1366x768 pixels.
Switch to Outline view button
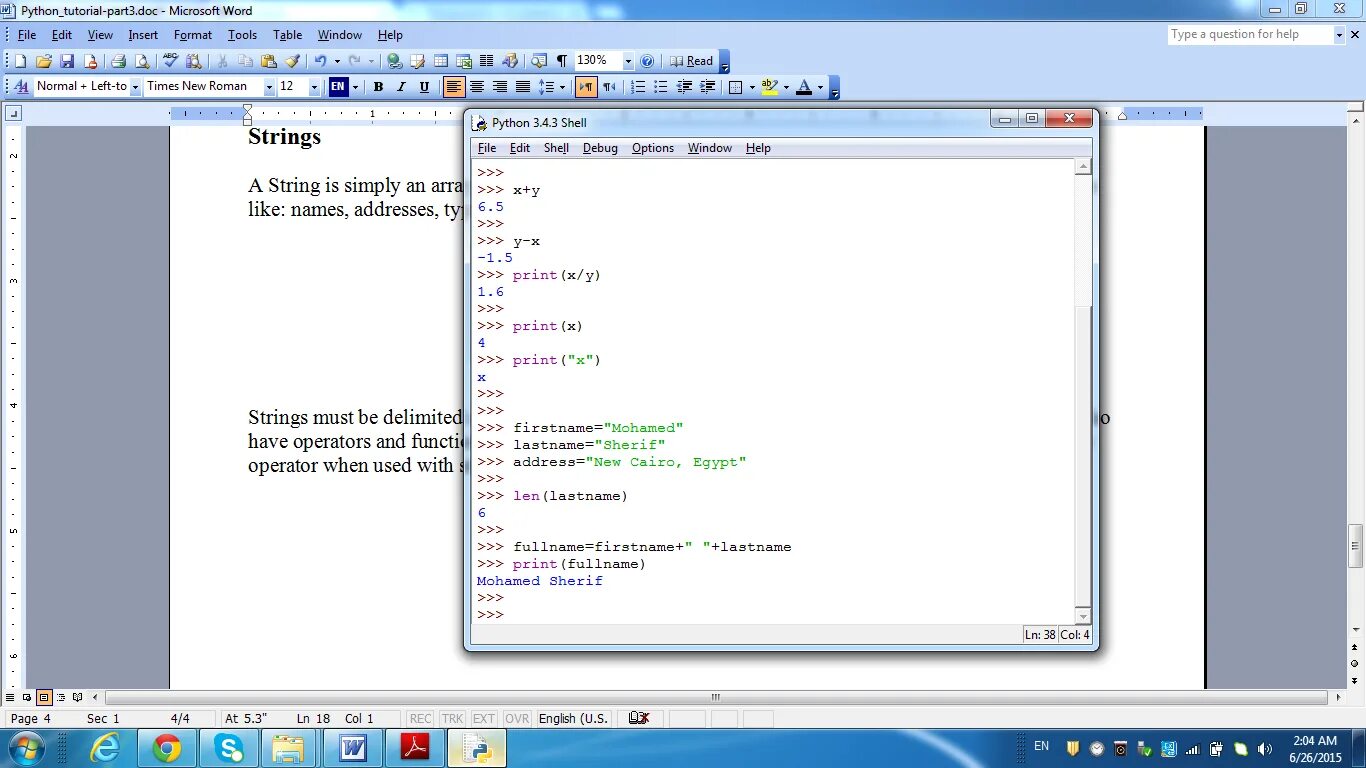61,697
